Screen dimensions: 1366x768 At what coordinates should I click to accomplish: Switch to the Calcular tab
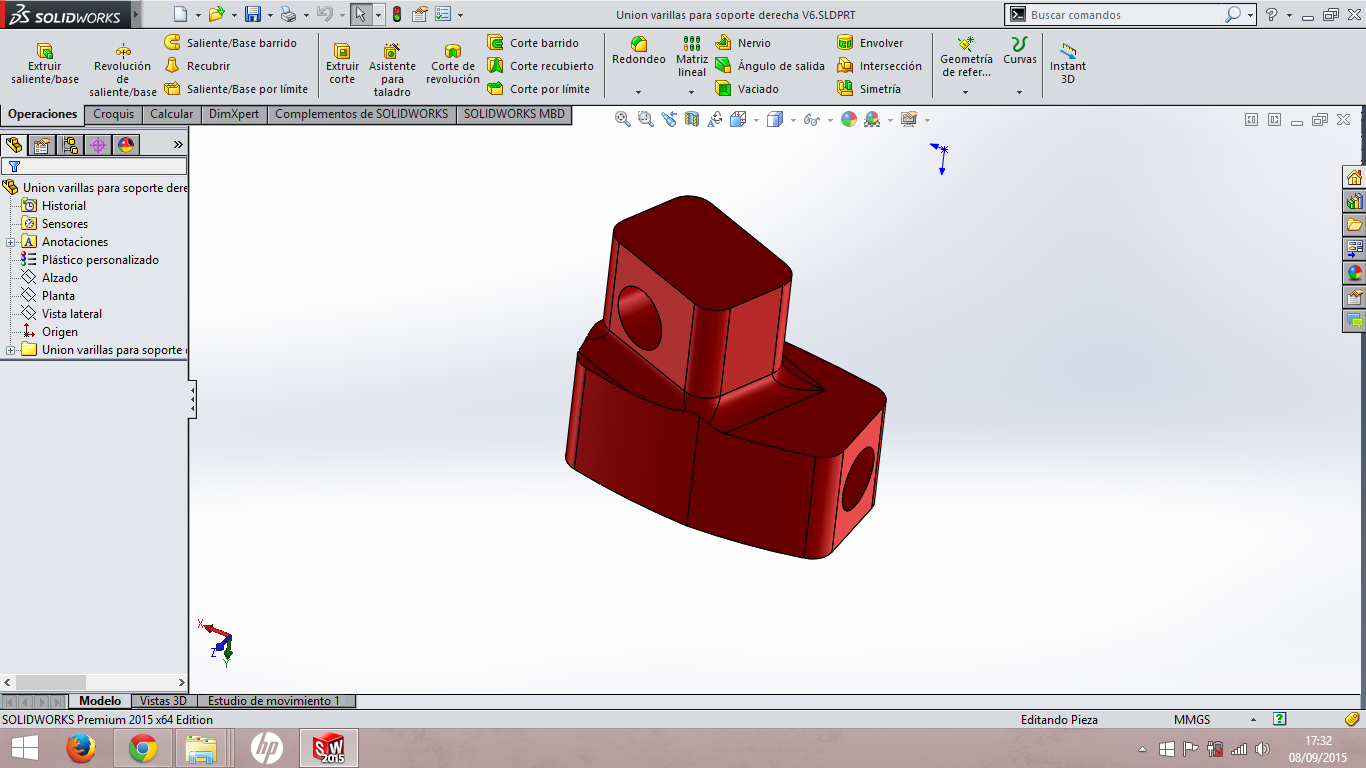pos(172,114)
